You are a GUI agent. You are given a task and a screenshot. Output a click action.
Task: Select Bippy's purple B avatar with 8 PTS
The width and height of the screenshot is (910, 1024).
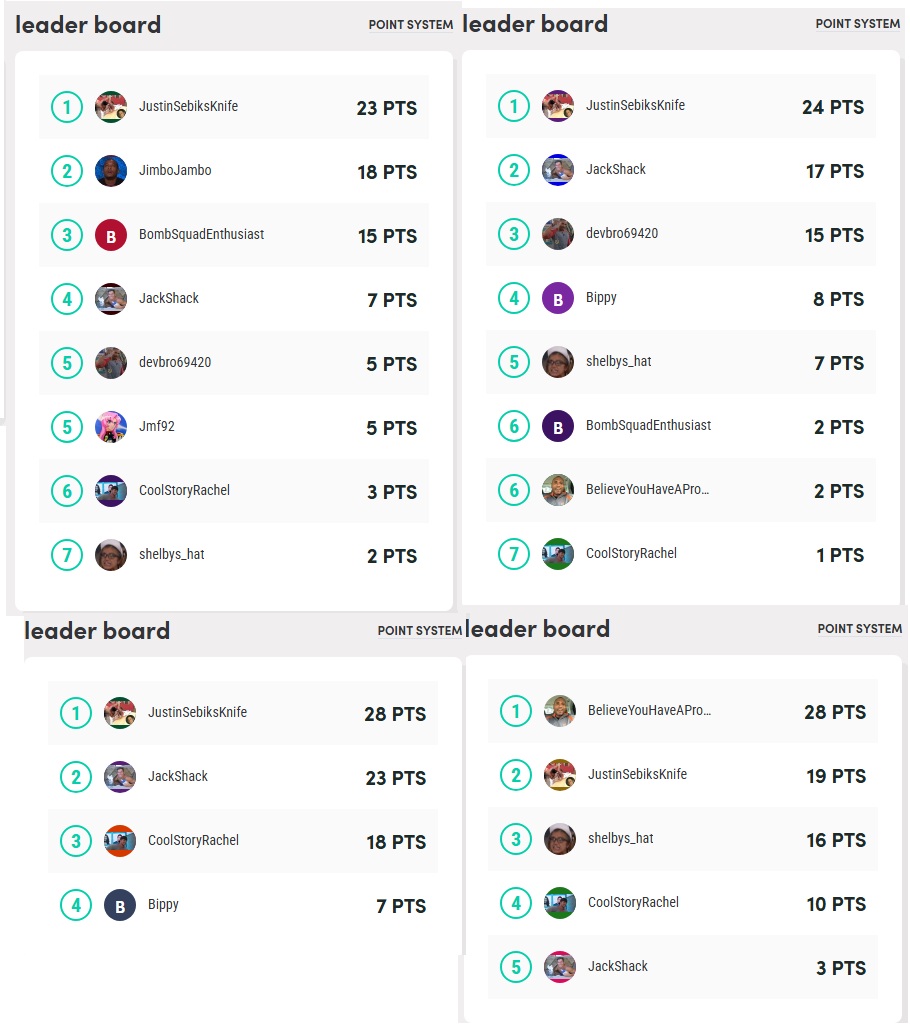pyautogui.click(x=558, y=298)
